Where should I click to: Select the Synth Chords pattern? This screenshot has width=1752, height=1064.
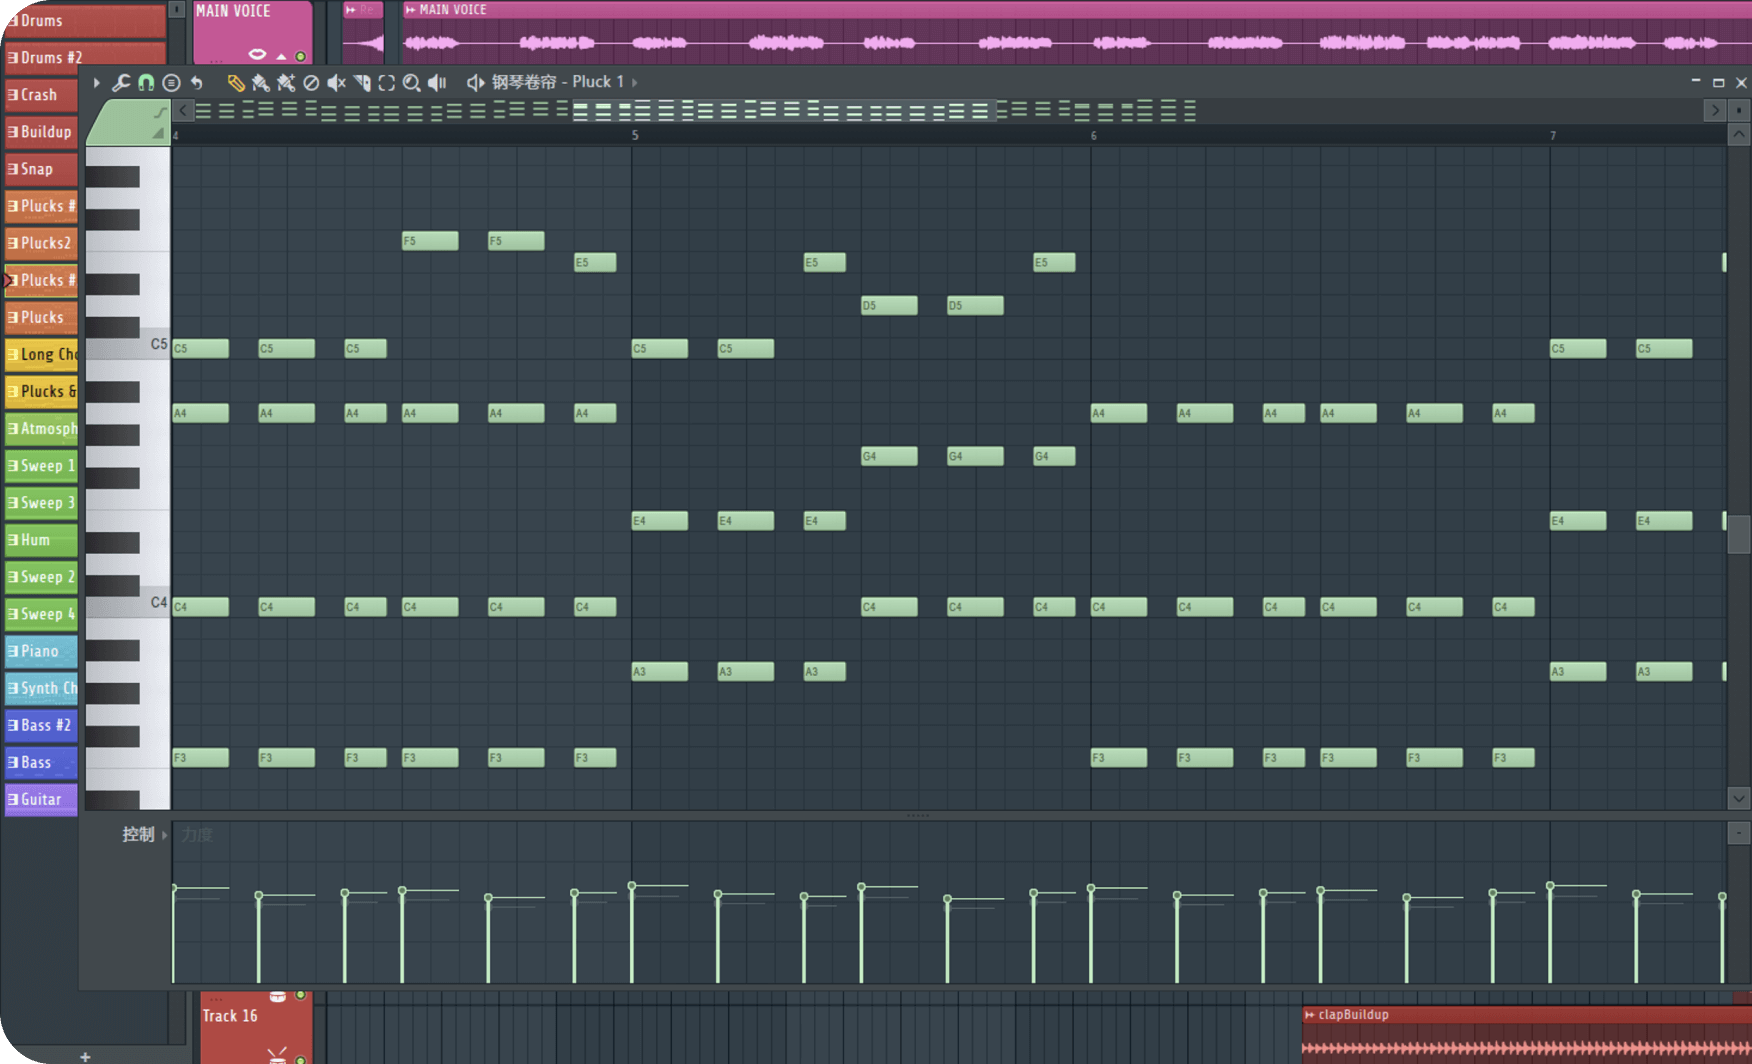click(x=41, y=688)
